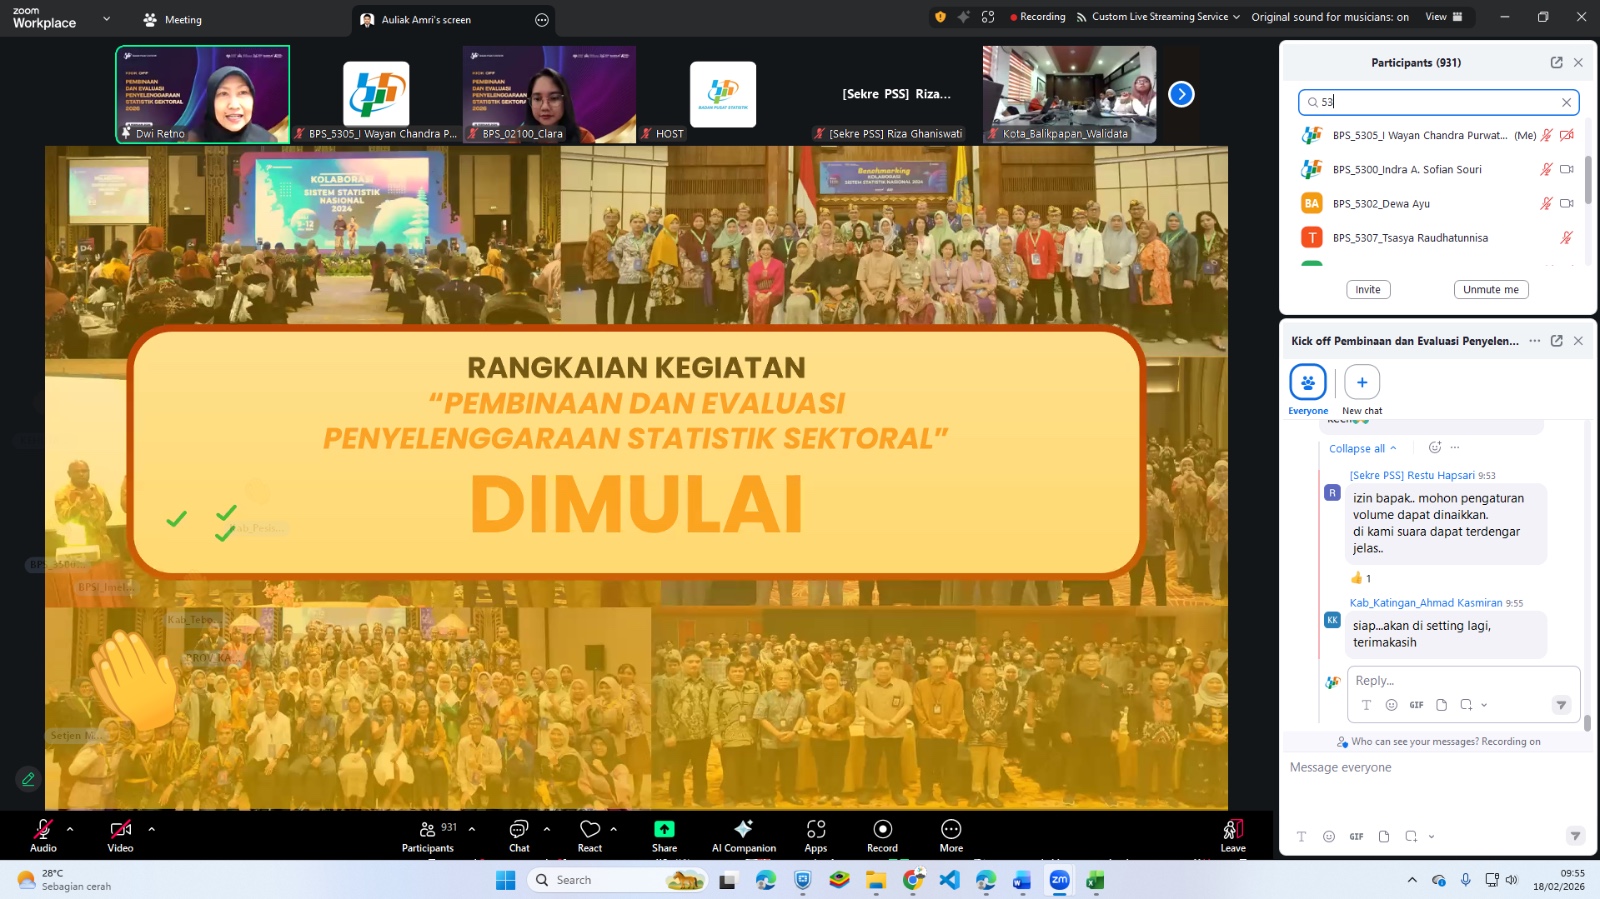Unmute microphone with Audio button

43,835
